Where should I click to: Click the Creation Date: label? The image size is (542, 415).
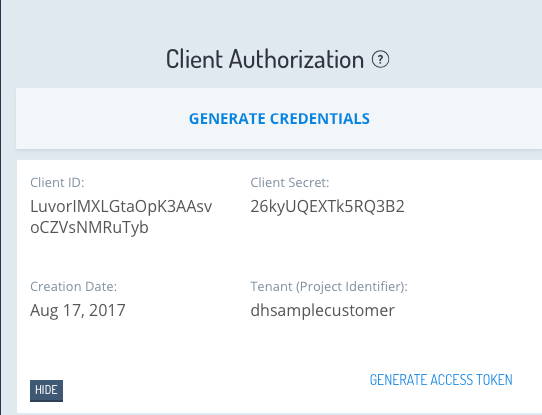click(x=73, y=286)
